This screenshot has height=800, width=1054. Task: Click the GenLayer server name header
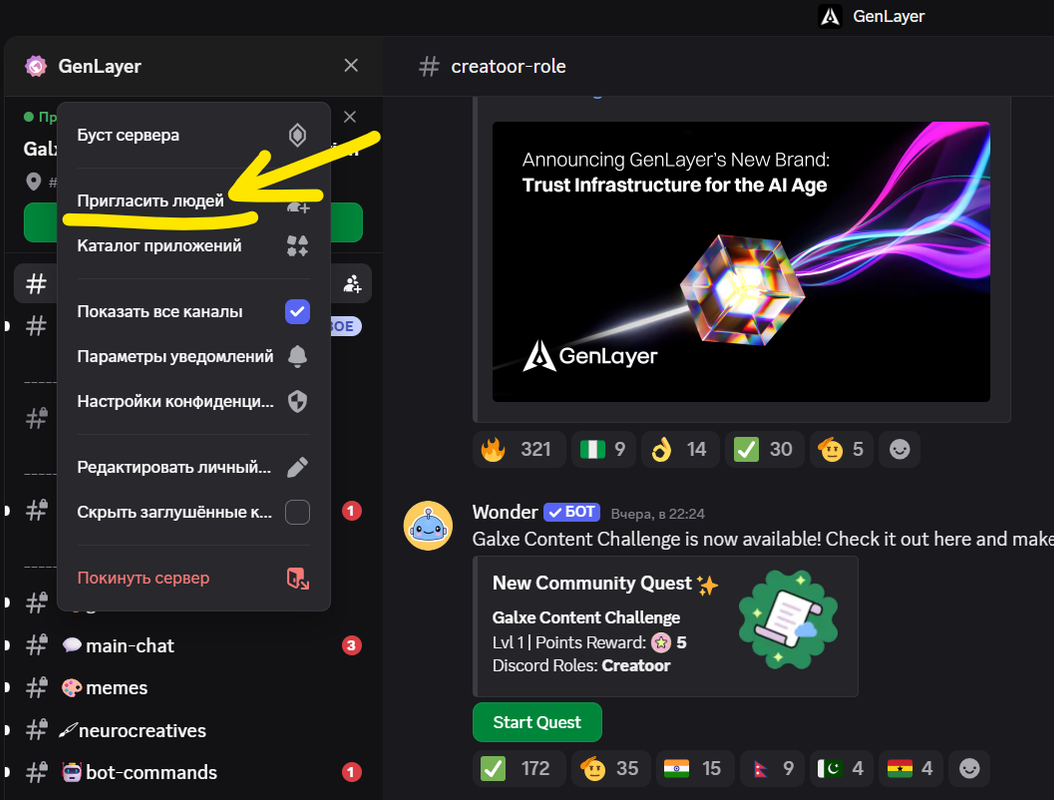(99, 67)
